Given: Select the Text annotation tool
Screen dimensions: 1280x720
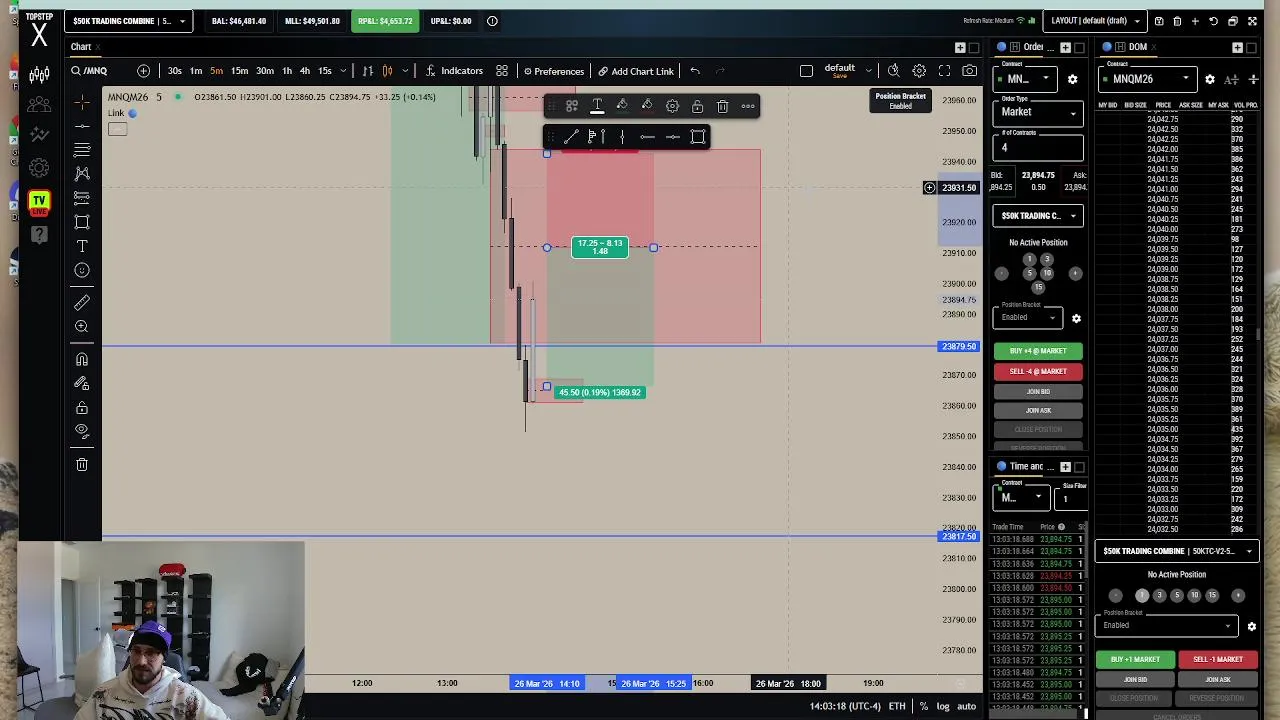Looking at the screenshot, I should click(x=82, y=246).
